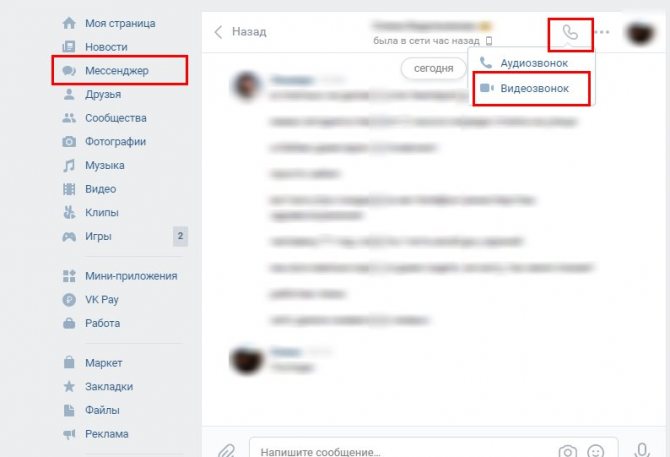Open Новости news feed link
Image resolution: width=670 pixels, height=457 pixels.
pyautogui.click(x=95, y=47)
